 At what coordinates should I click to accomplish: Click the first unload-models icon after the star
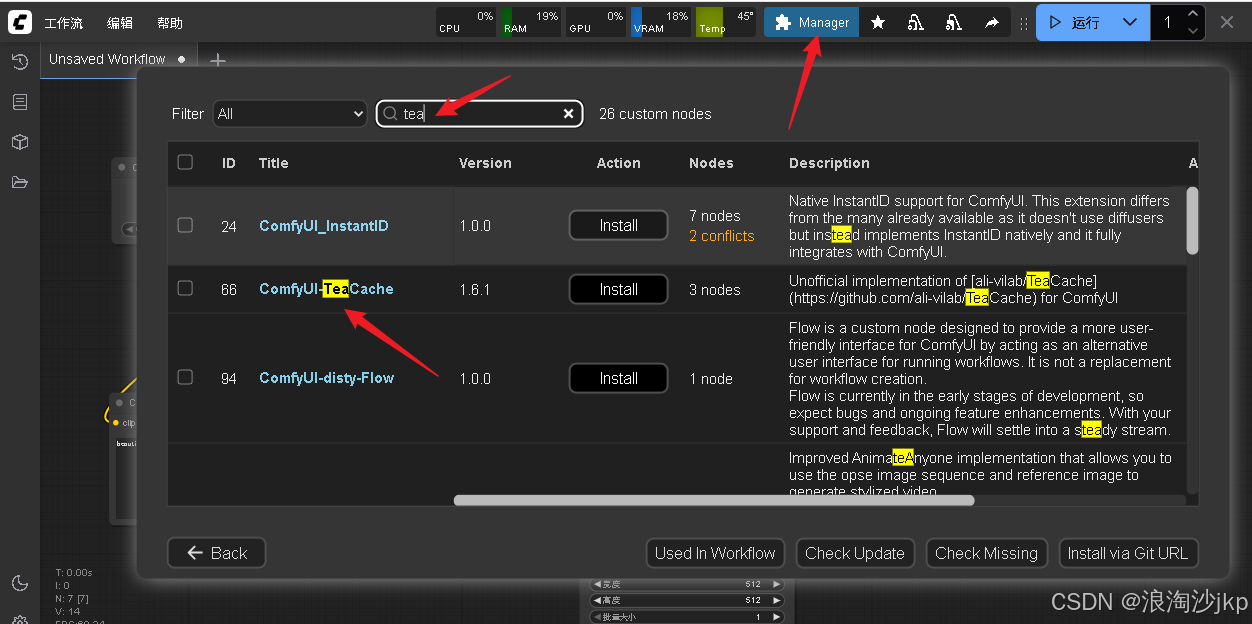(915, 22)
